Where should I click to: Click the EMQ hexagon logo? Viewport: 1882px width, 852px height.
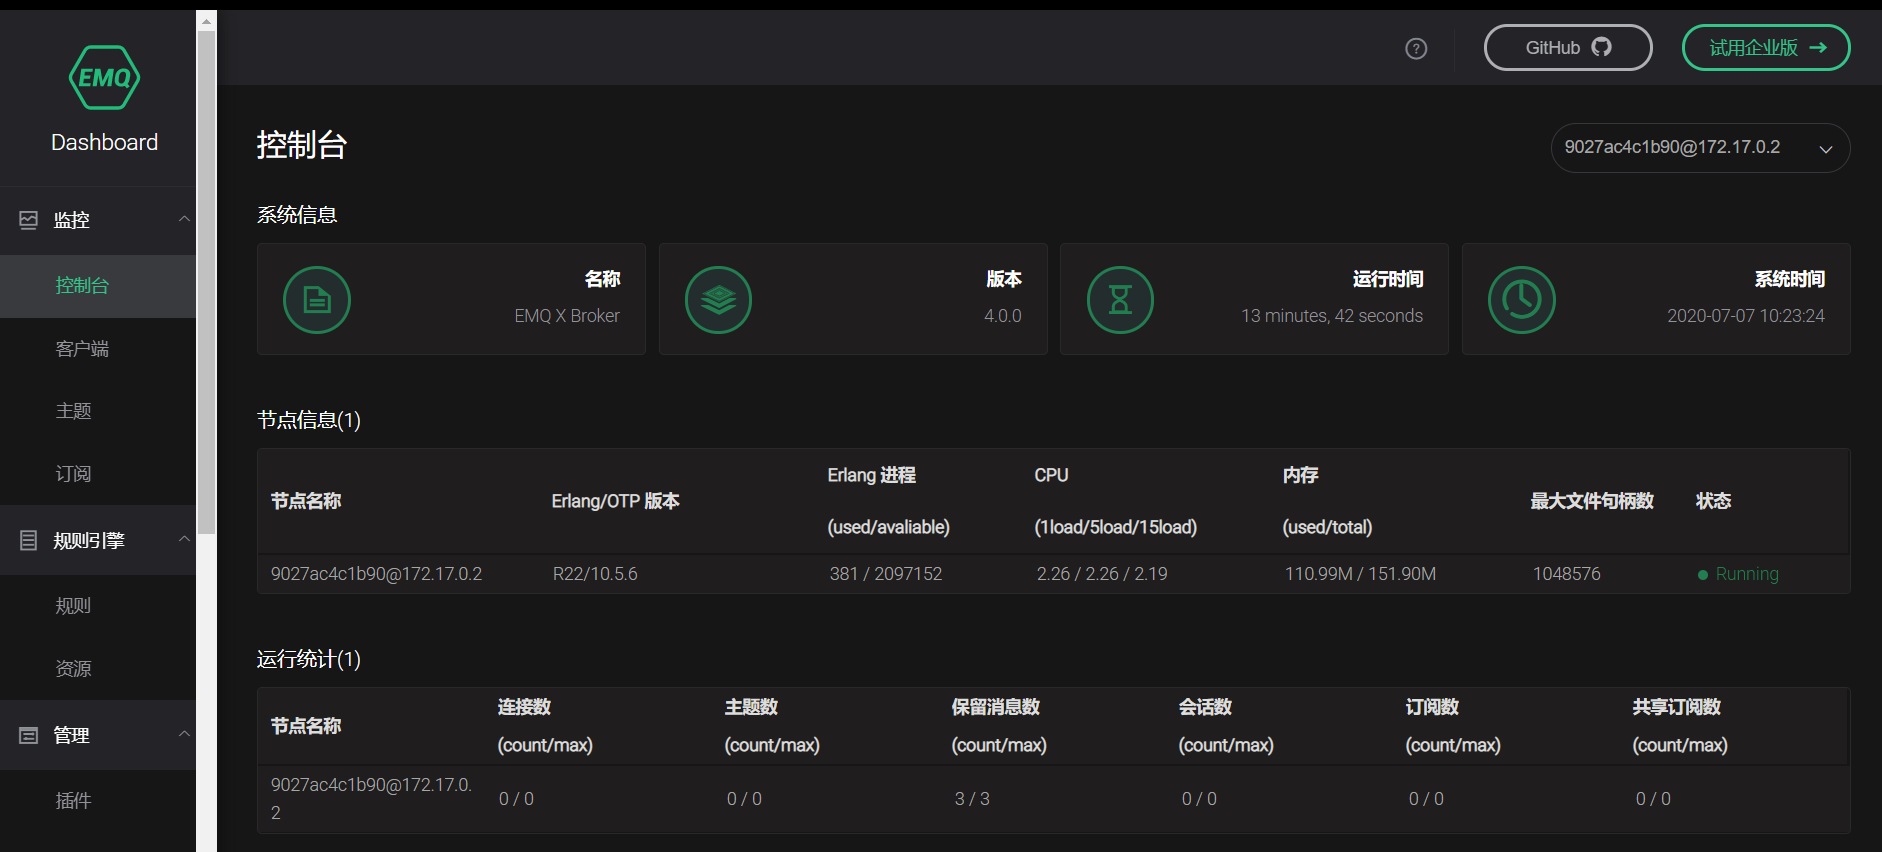pyautogui.click(x=104, y=77)
